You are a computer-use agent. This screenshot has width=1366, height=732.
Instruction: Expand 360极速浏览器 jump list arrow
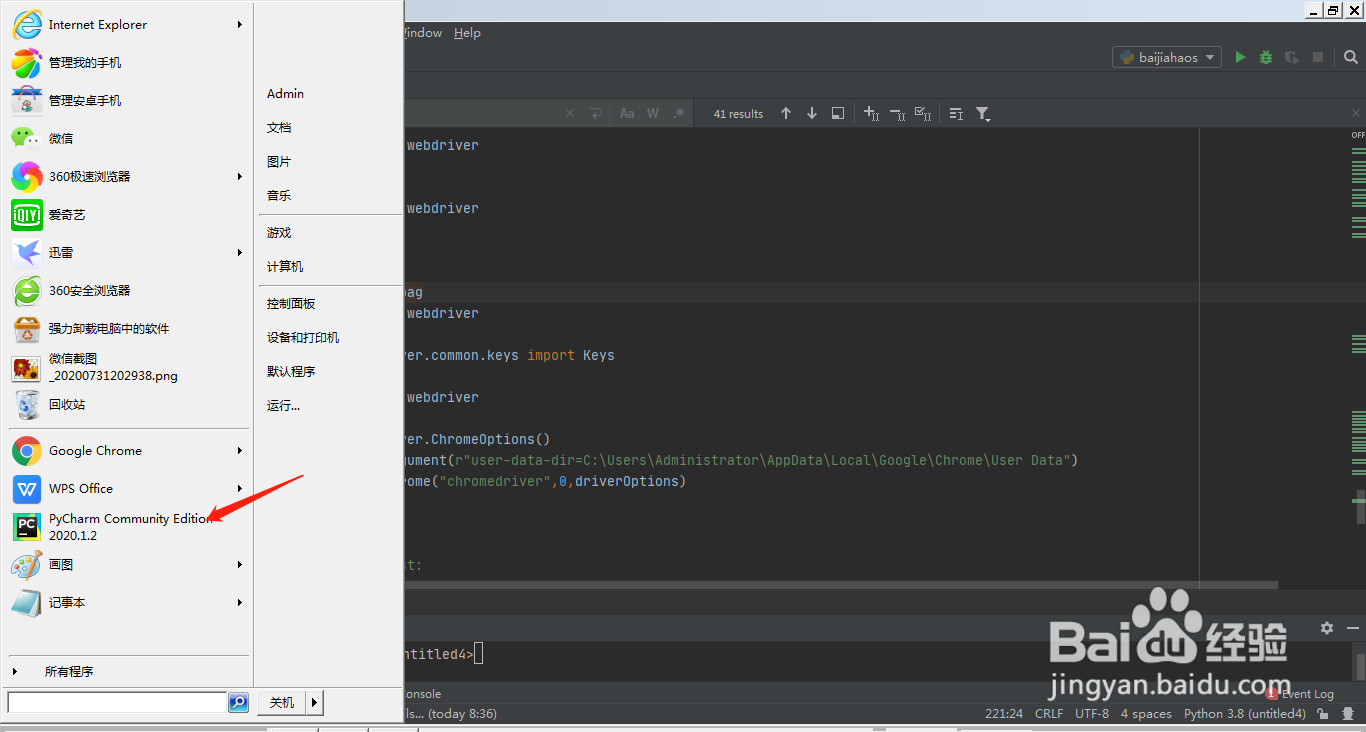(x=240, y=176)
